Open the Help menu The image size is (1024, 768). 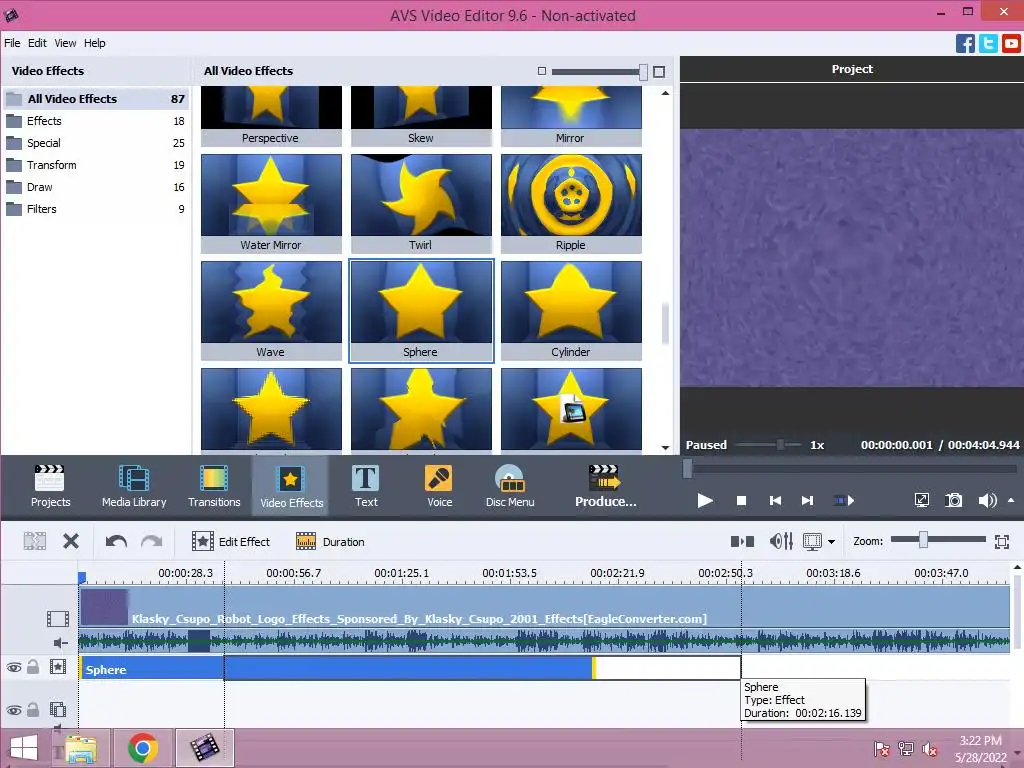(94, 43)
